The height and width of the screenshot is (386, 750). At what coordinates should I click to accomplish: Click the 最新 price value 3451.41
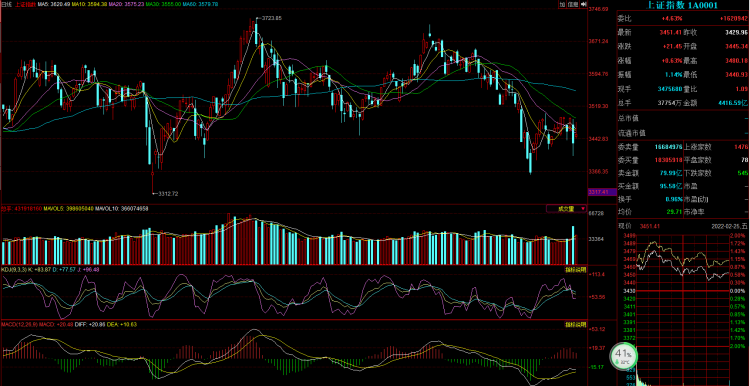(670, 32)
